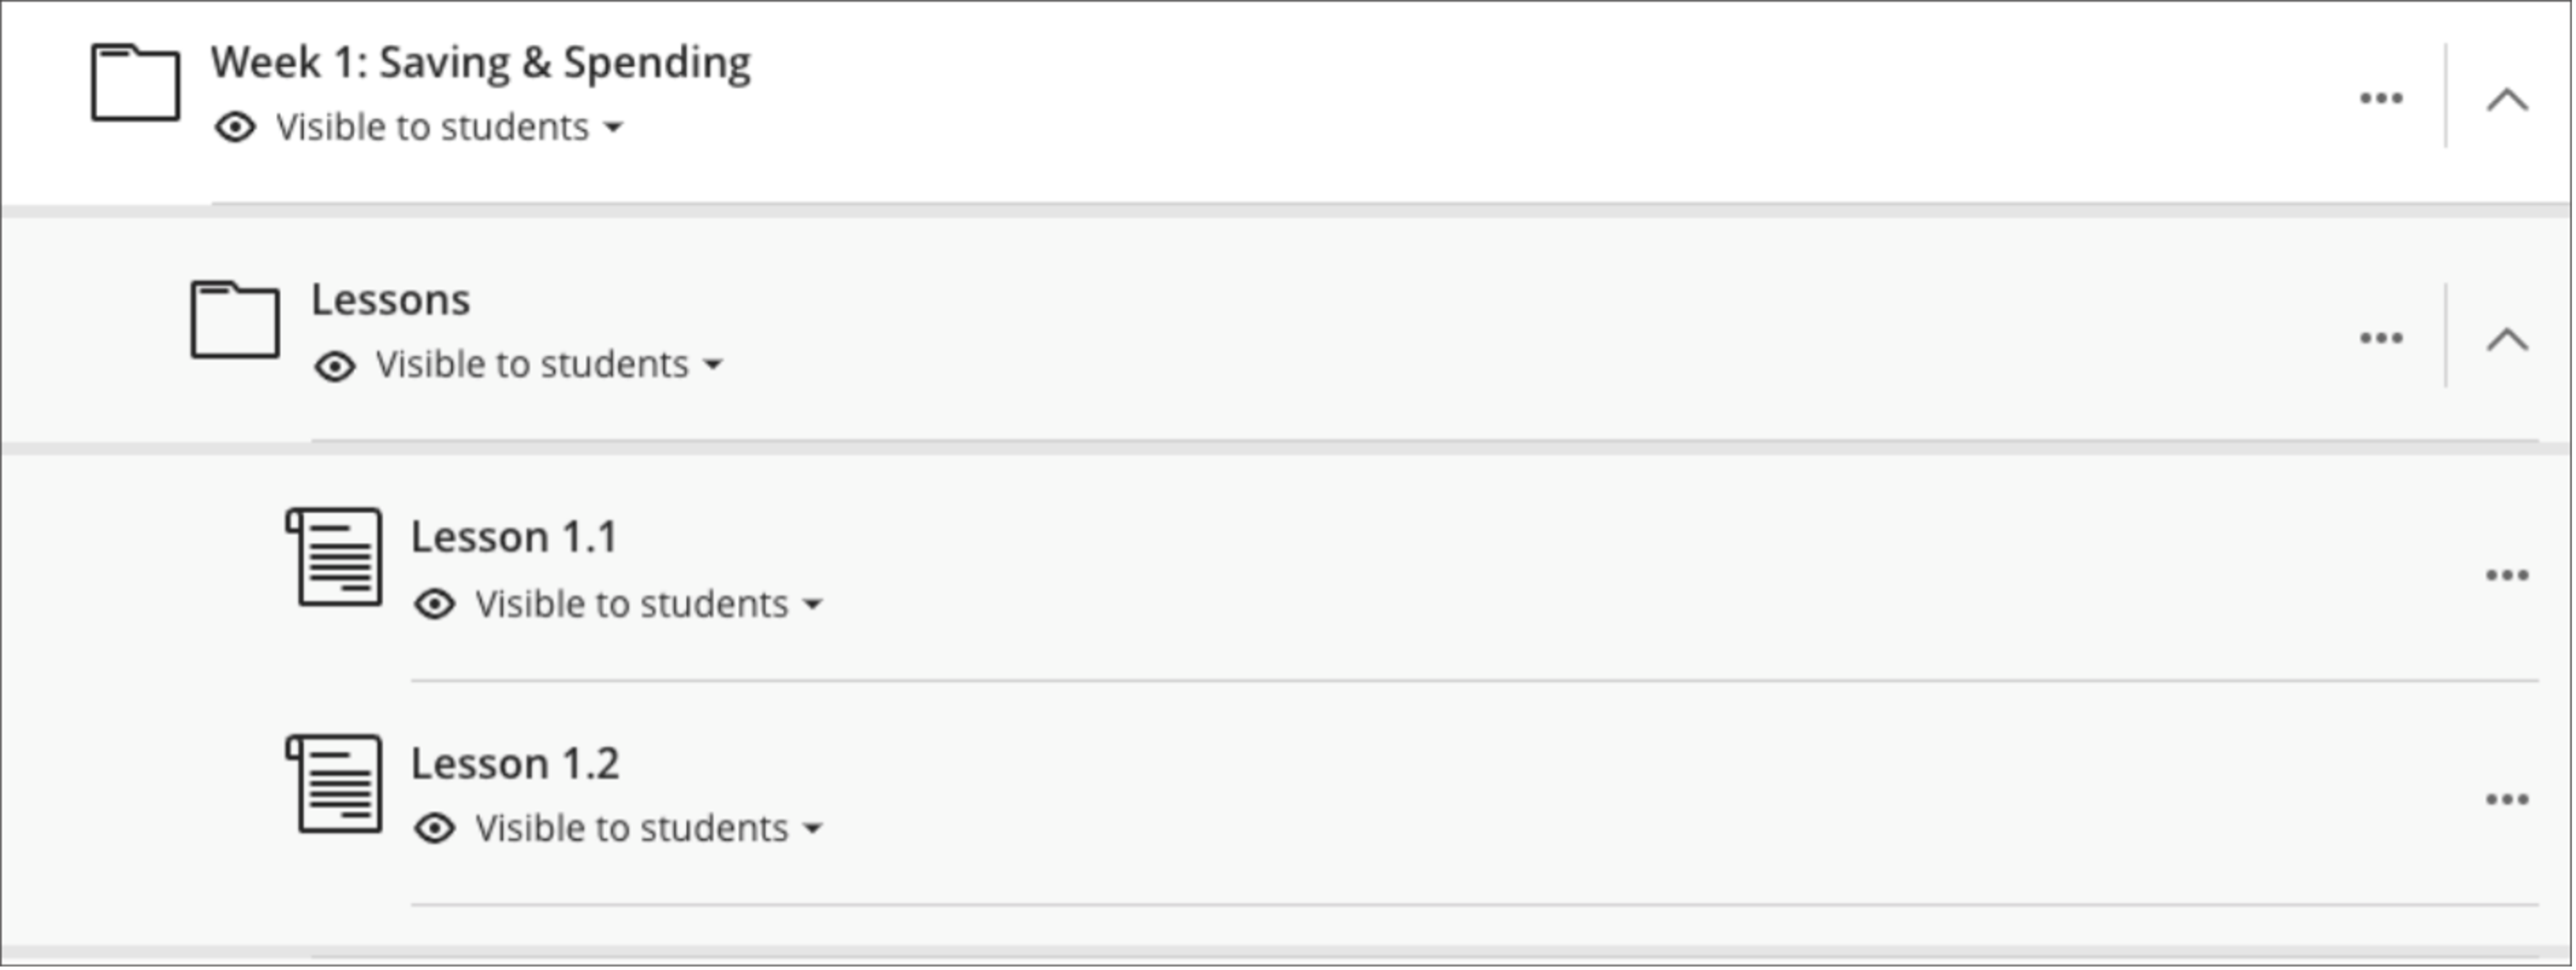
Task: Collapse the Lessons folder section
Action: coord(2507,339)
